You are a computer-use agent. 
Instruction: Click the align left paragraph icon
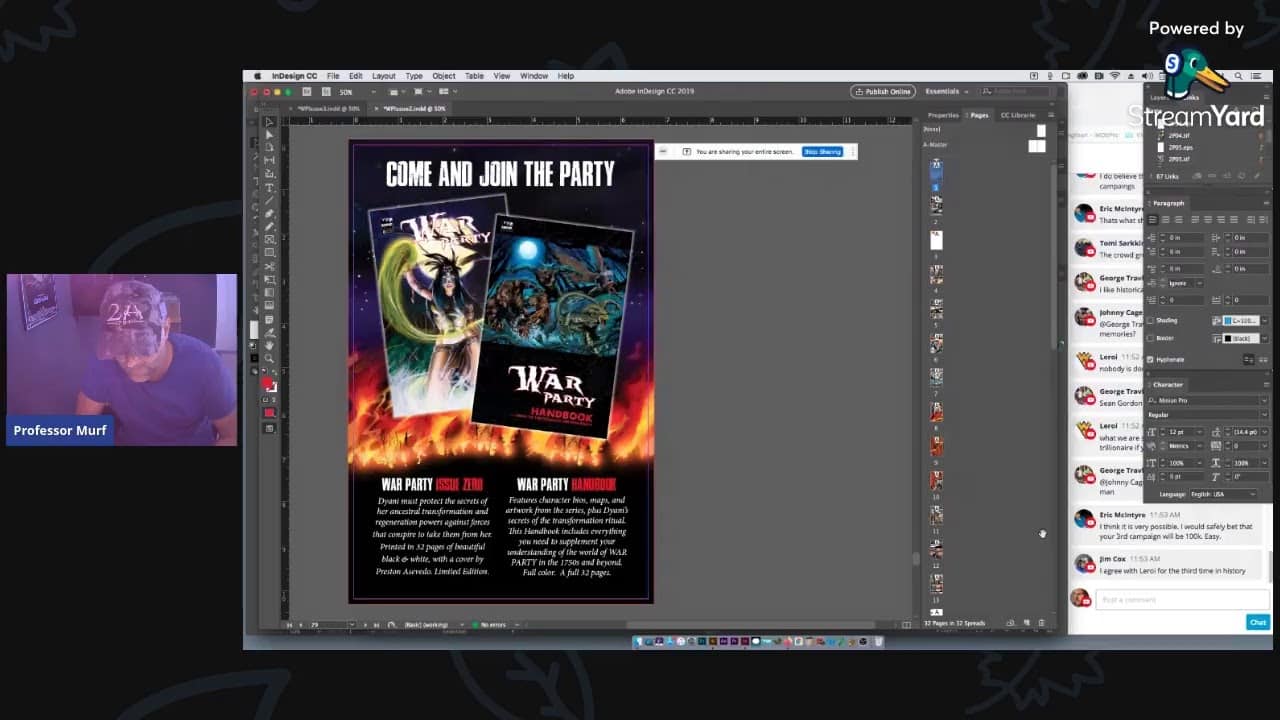coord(1153,220)
